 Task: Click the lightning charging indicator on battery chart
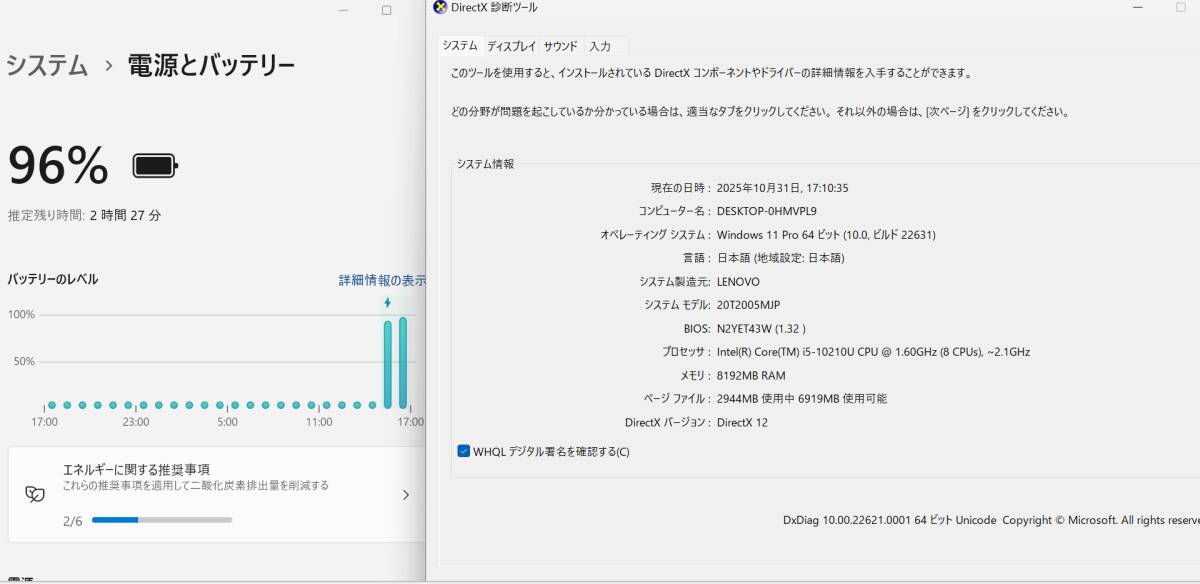387,301
